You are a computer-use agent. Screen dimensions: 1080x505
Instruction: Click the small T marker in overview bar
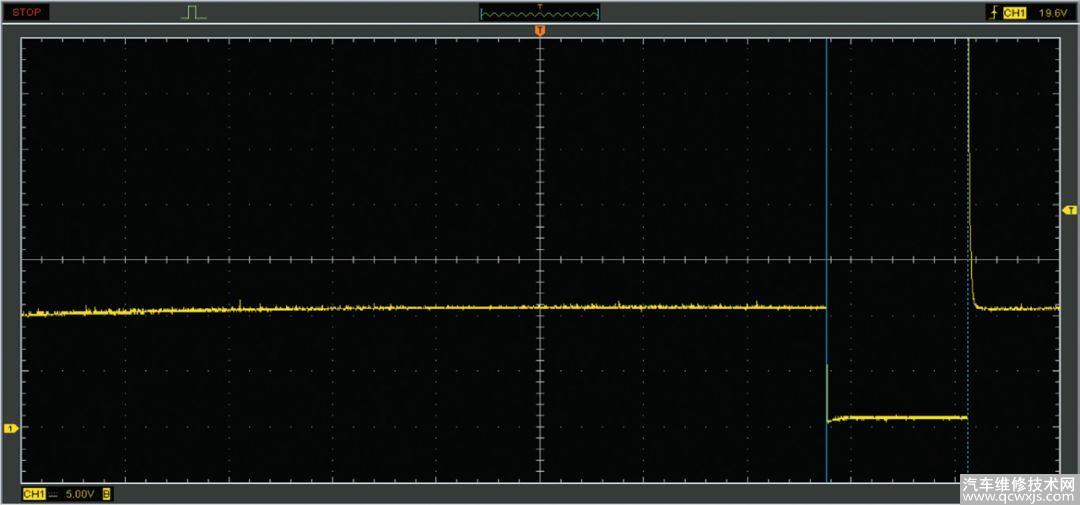[x=540, y=6]
